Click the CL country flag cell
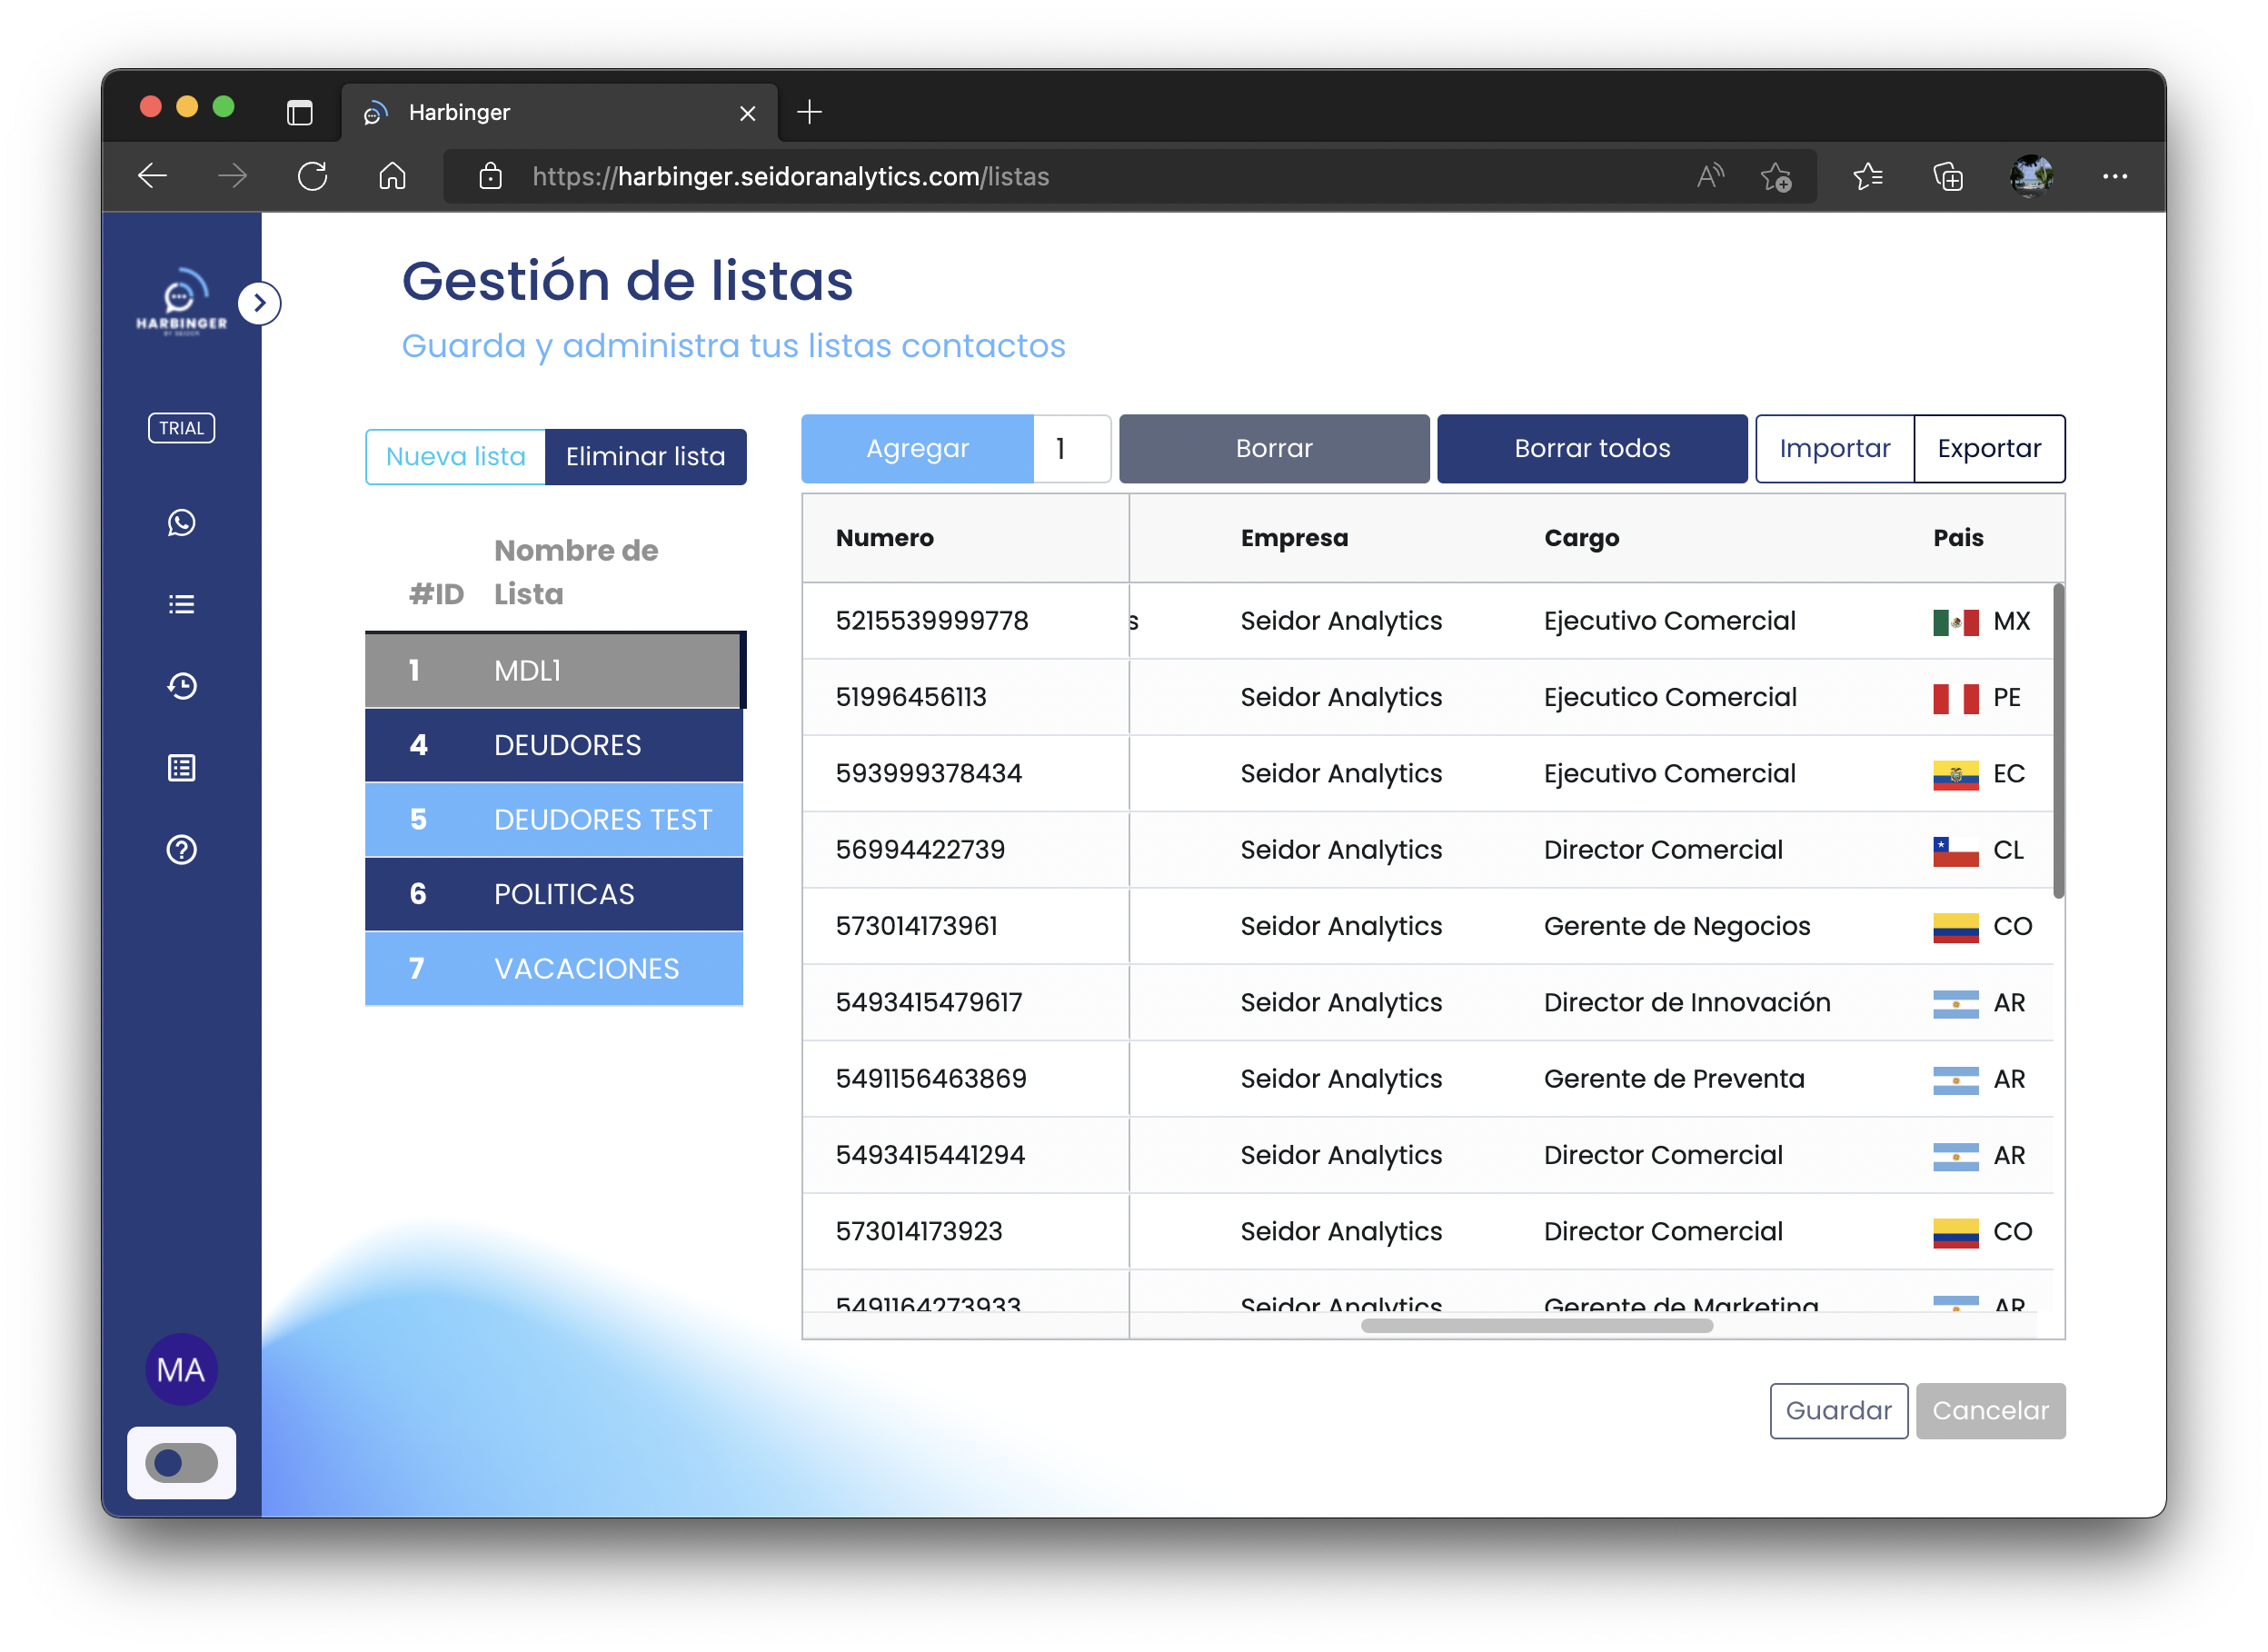The height and width of the screenshot is (1652, 2268). pyautogui.click(x=1977, y=850)
